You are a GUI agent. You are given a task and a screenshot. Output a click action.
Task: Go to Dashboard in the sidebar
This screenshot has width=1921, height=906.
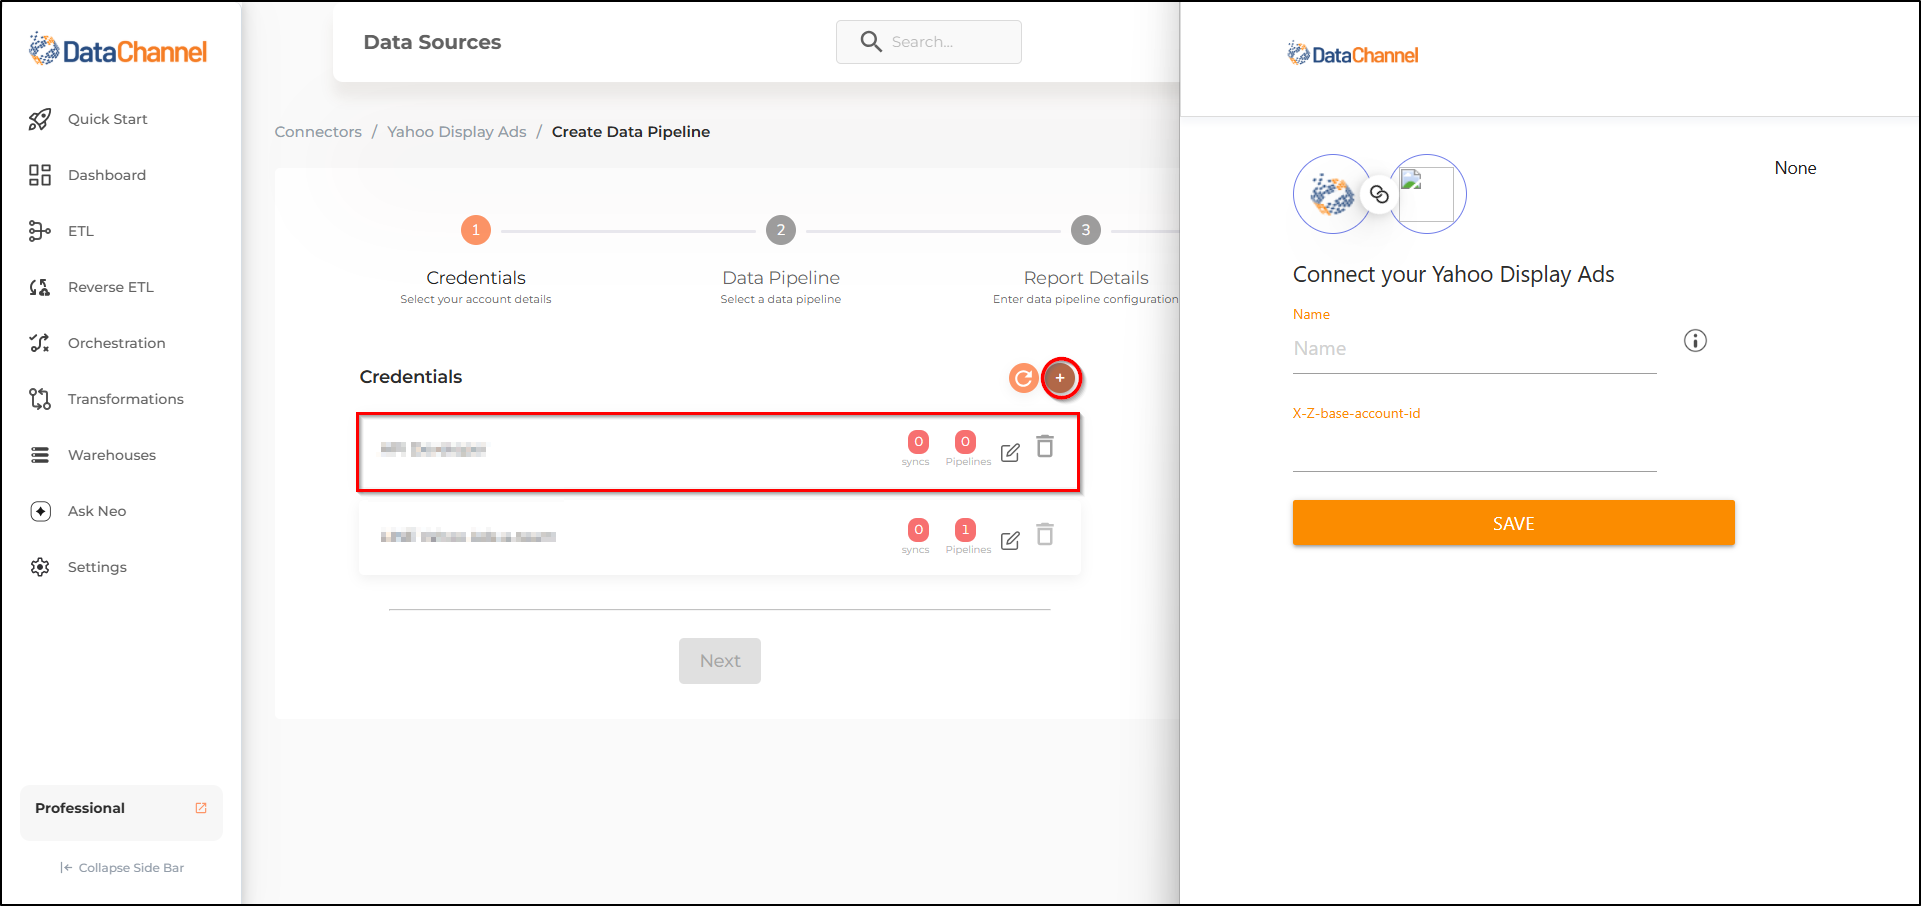pyautogui.click(x=107, y=175)
